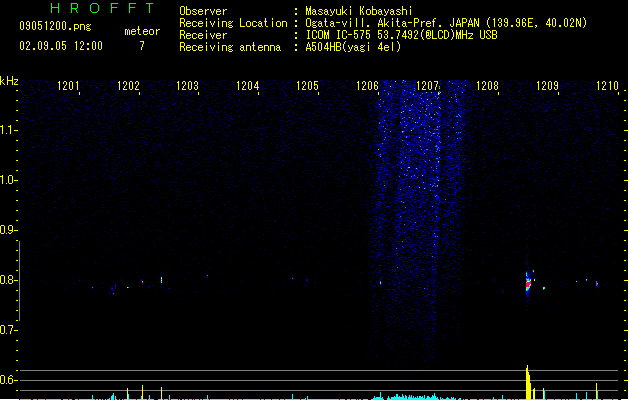Screen dimensions: 629x400
Task: Click the kHz axis unit label
Action: (x=9, y=81)
